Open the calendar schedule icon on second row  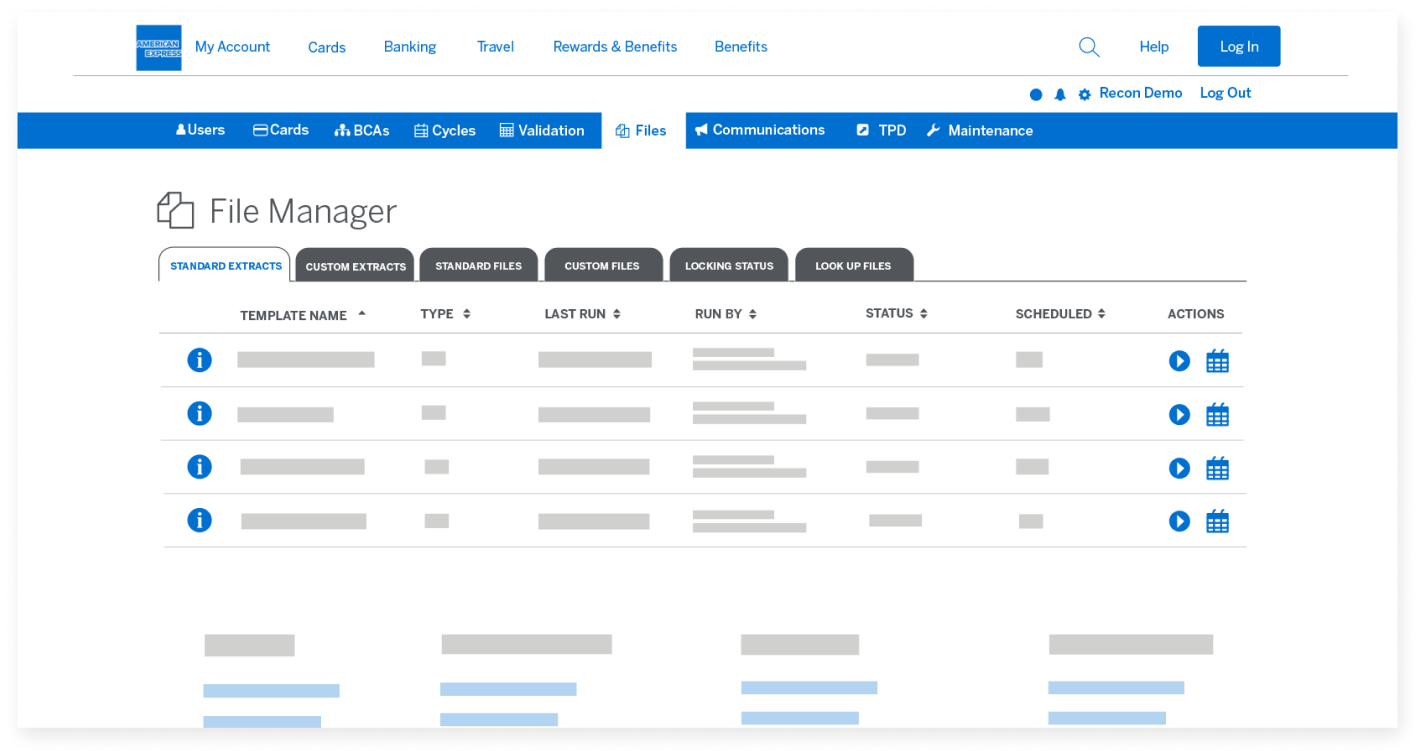point(1217,414)
